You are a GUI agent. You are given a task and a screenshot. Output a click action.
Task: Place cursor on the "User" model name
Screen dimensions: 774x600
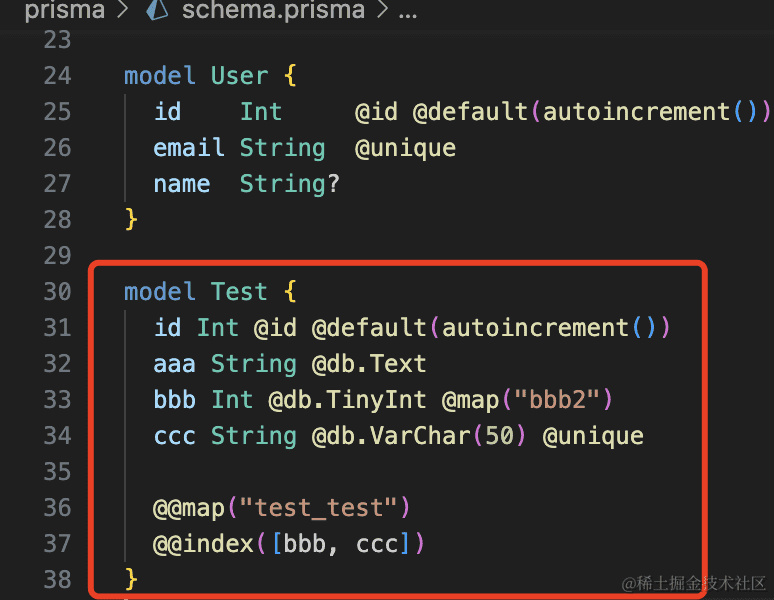point(239,76)
